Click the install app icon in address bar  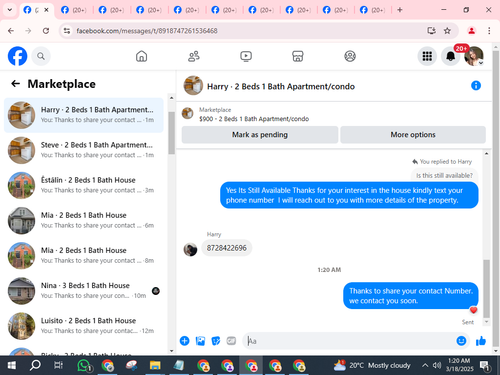[x=431, y=31]
